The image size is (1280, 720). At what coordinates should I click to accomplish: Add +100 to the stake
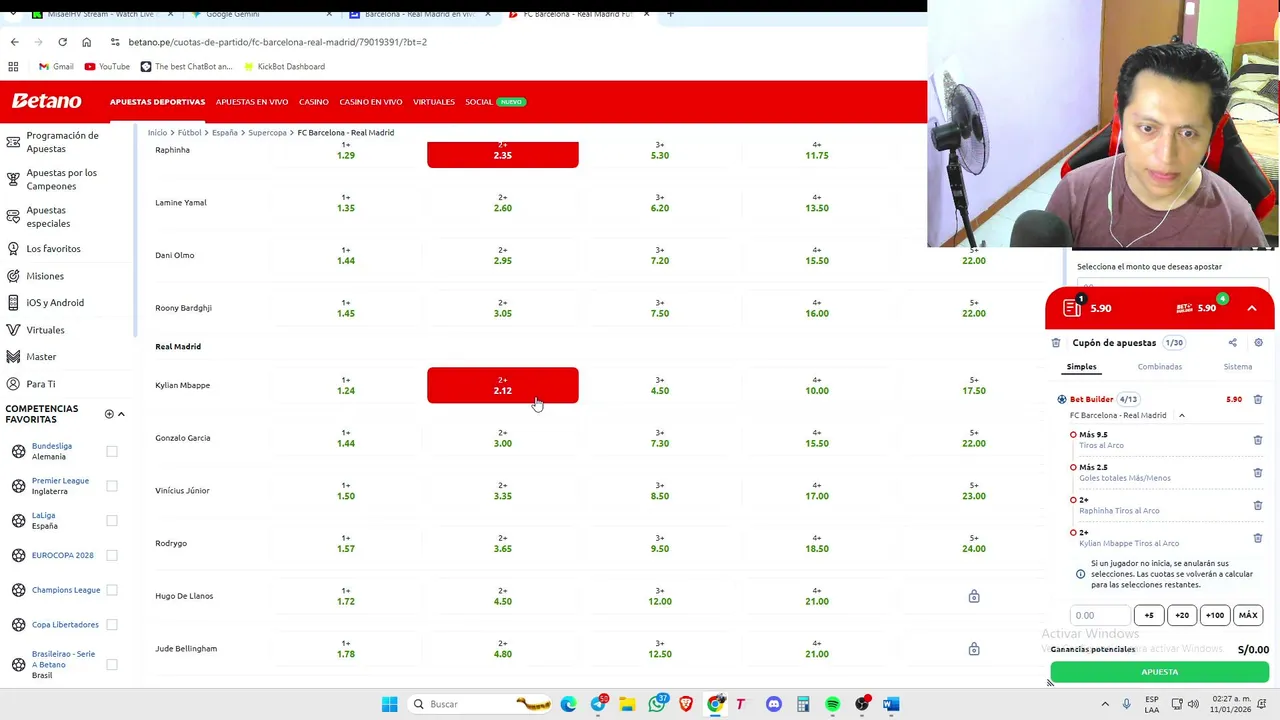point(1215,615)
